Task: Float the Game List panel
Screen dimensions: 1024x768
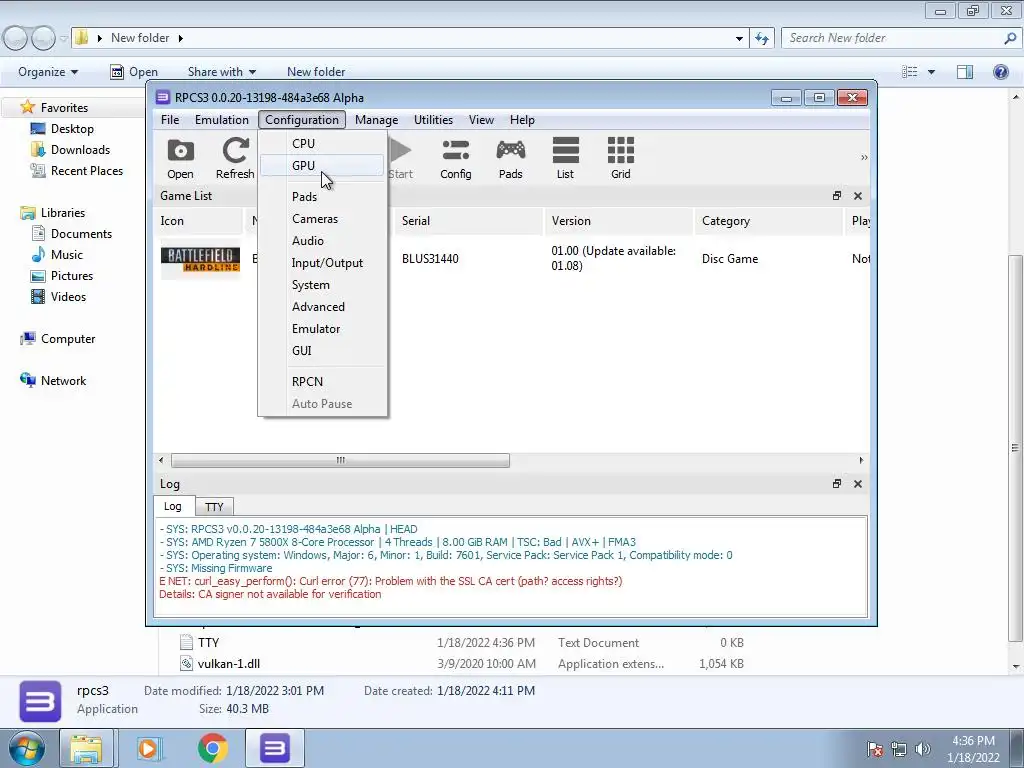Action: click(x=837, y=196)
